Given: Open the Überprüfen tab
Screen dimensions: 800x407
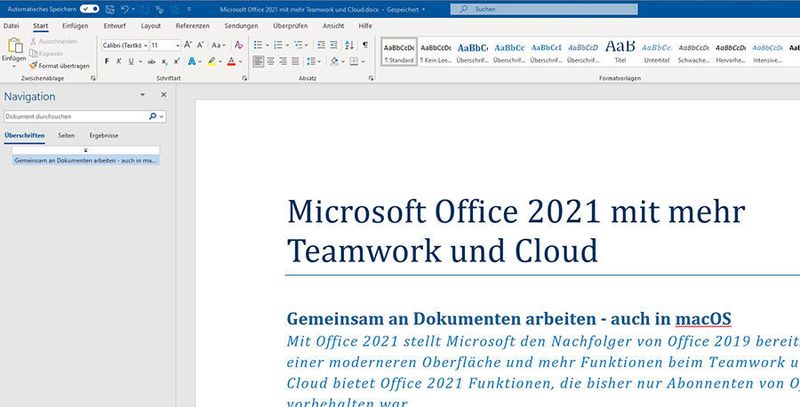Looking at the screenshot, I should 290,26.
